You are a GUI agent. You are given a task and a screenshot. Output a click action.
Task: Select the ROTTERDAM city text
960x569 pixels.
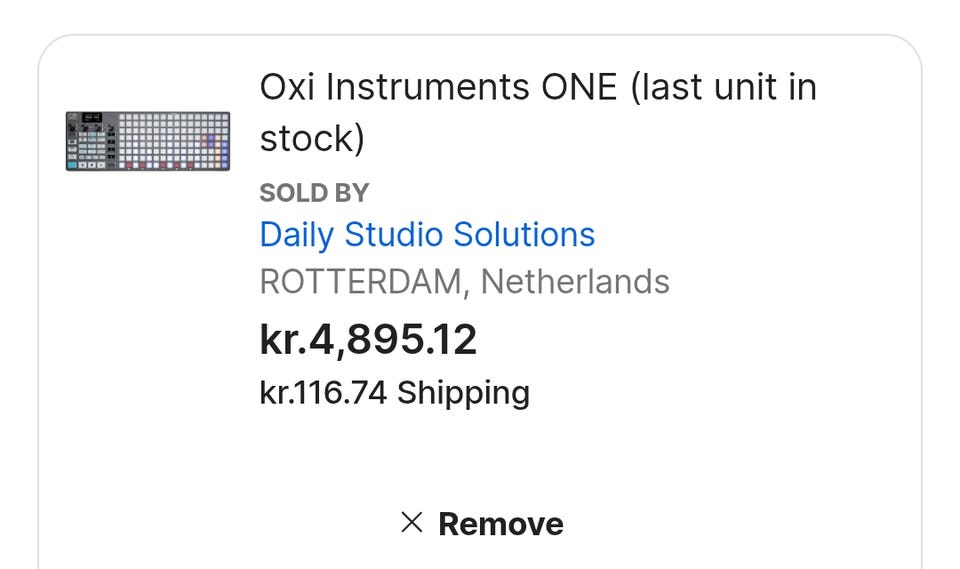tap(360, 282)
